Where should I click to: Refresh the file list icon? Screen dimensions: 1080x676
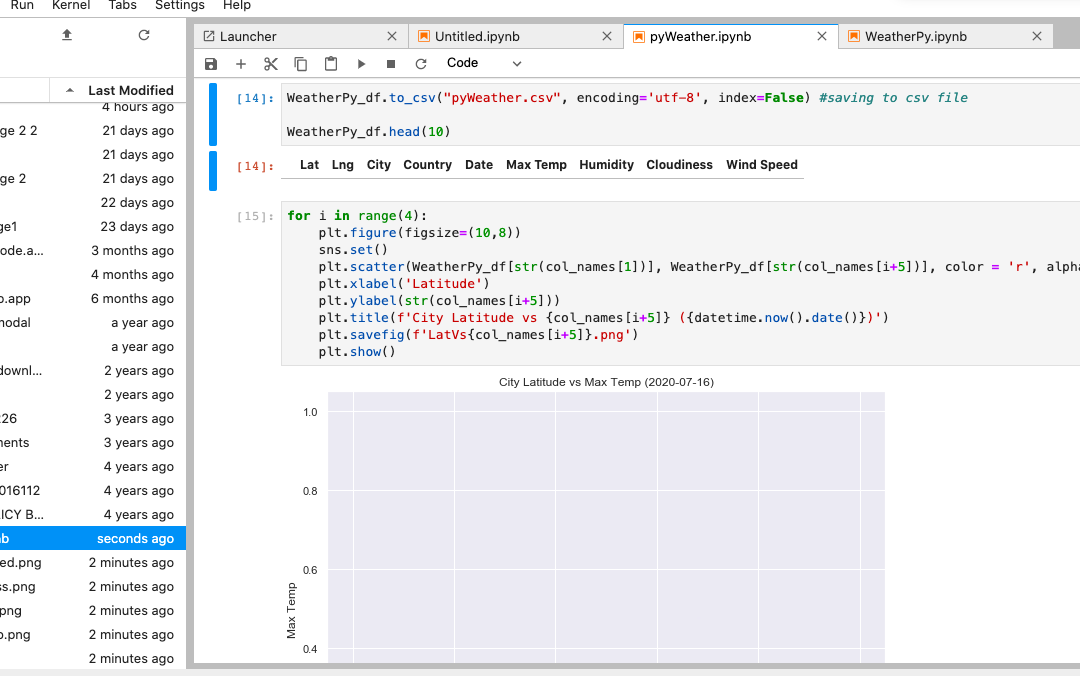pyautogui.click(x=143, y=34)
